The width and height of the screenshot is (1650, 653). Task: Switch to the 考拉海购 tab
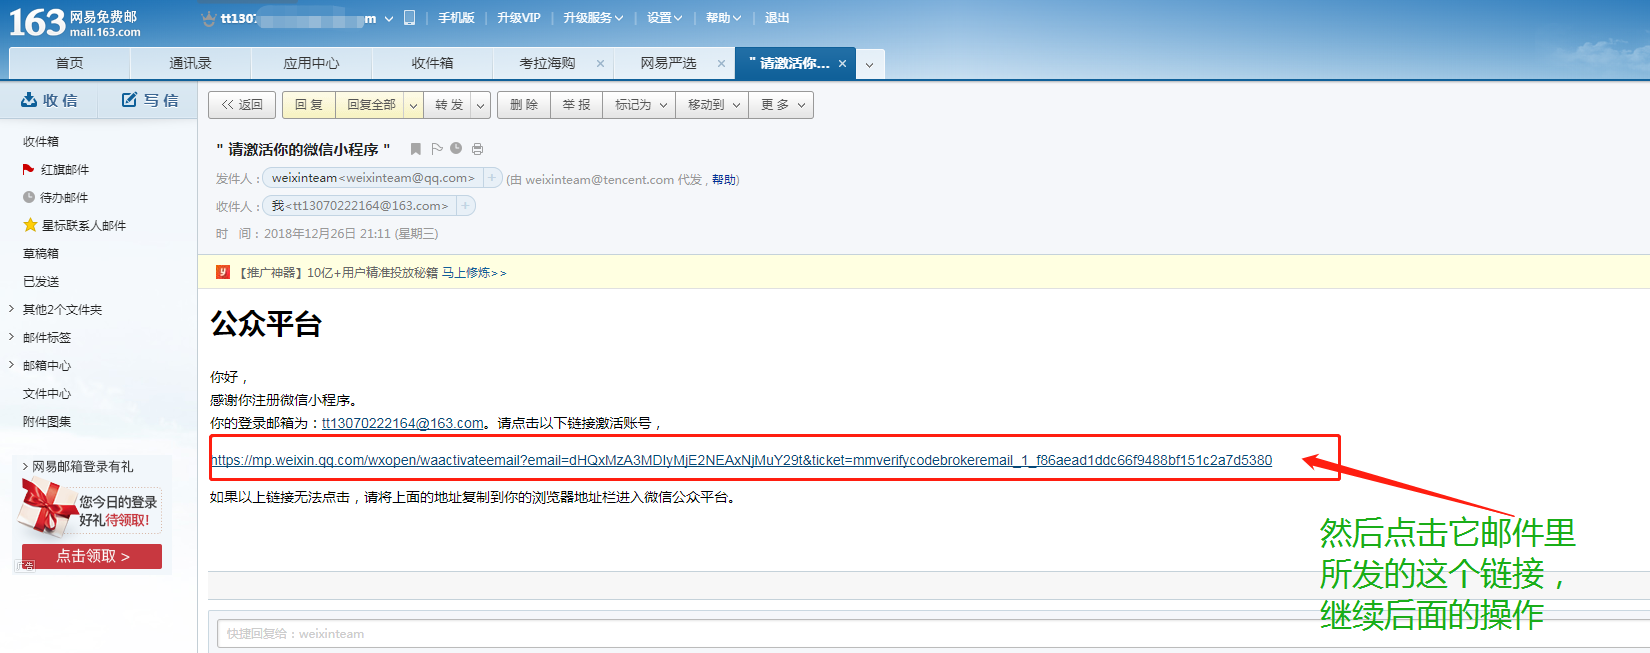coord(547,63)
